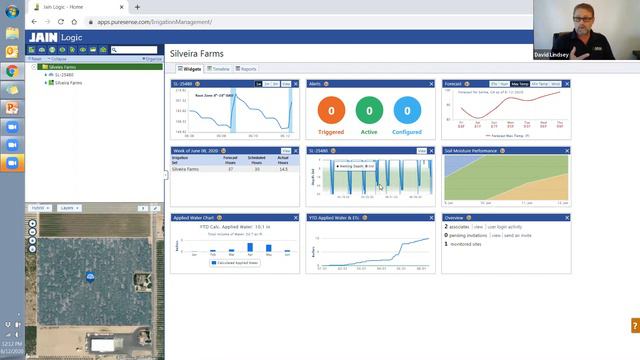Click View on Week of June 08 widget
The height and width of the screenshot is (360, 640).
(x=286, y=151)
